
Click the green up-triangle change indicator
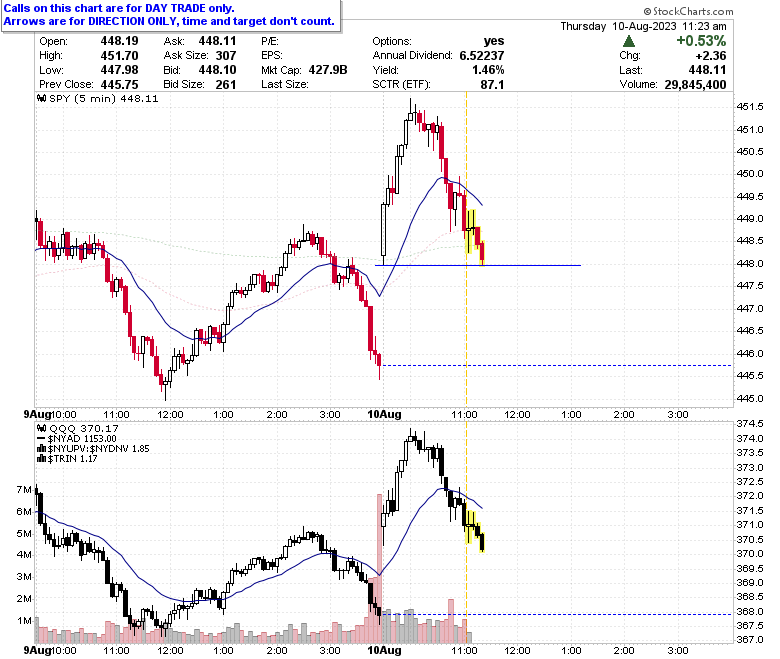[x=628, y=41]
